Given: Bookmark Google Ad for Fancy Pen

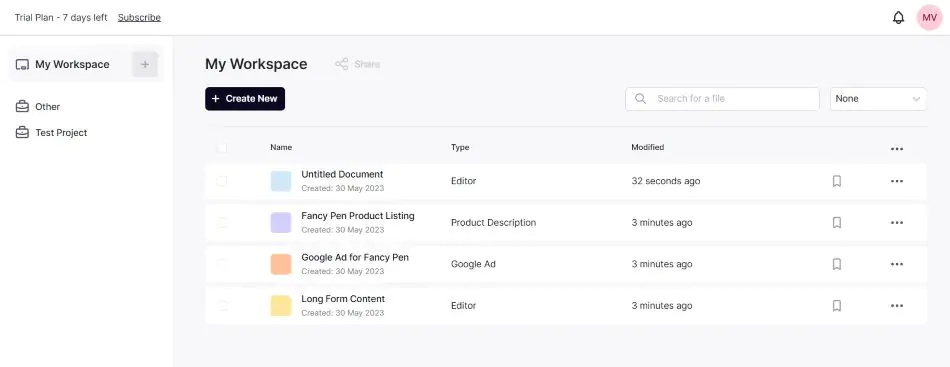Looking at the screenshot, I should [837, 264].
